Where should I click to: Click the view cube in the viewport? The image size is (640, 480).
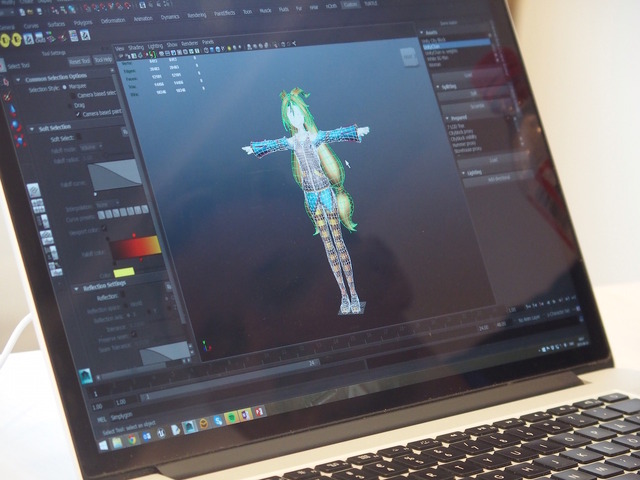(409, 57)
